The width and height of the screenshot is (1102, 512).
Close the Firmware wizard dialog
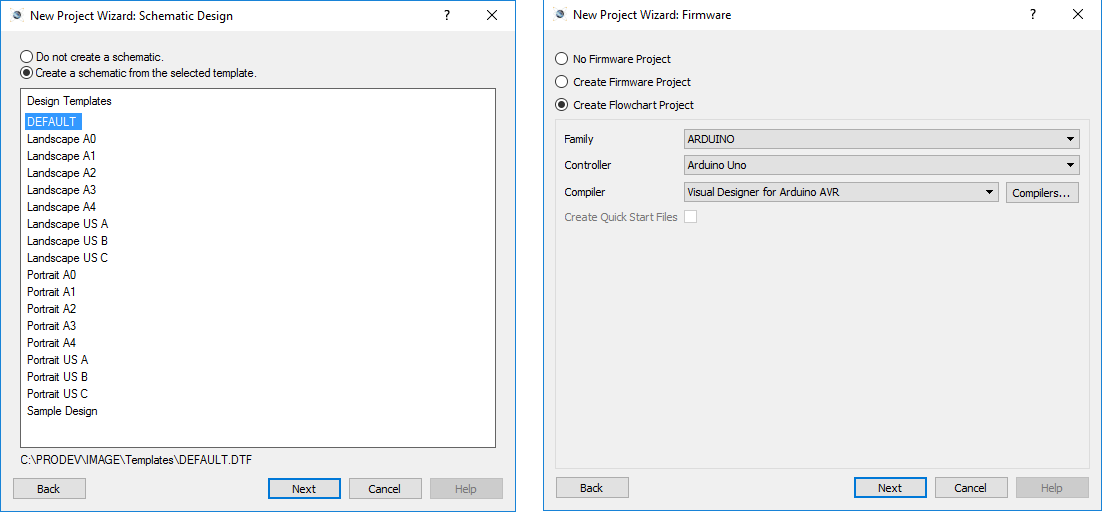1077,15
